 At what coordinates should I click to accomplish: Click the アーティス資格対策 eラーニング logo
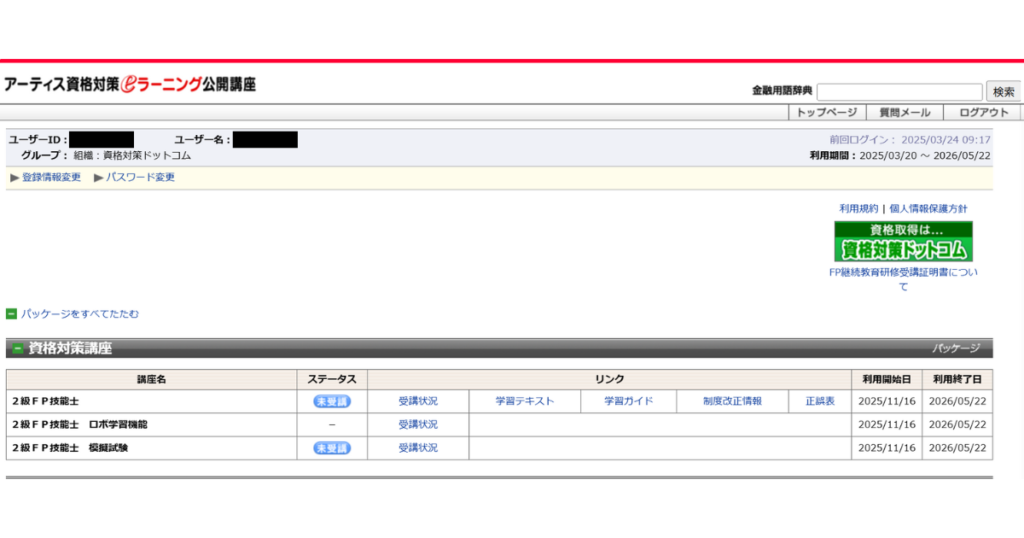130,85
